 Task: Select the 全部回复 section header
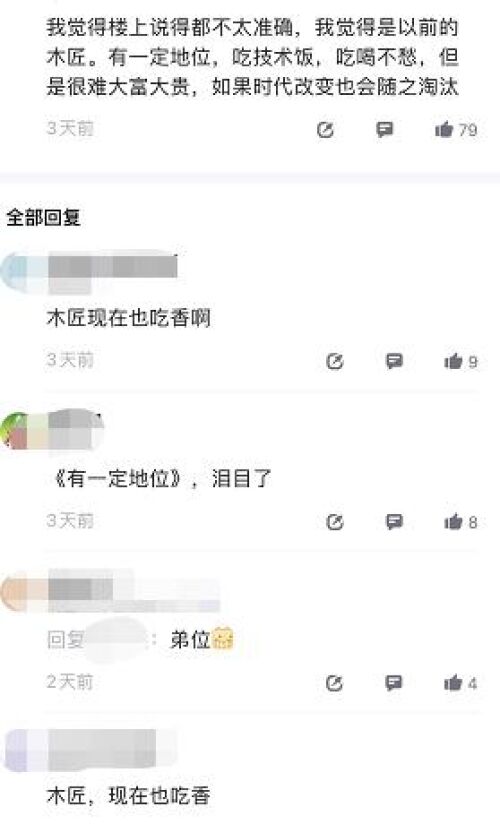(x=43, y=217)
